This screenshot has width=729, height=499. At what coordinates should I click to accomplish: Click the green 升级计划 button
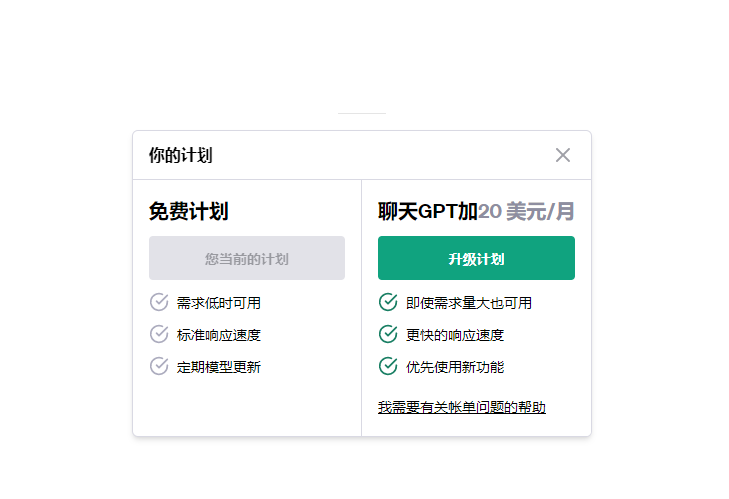click(476, 259)
